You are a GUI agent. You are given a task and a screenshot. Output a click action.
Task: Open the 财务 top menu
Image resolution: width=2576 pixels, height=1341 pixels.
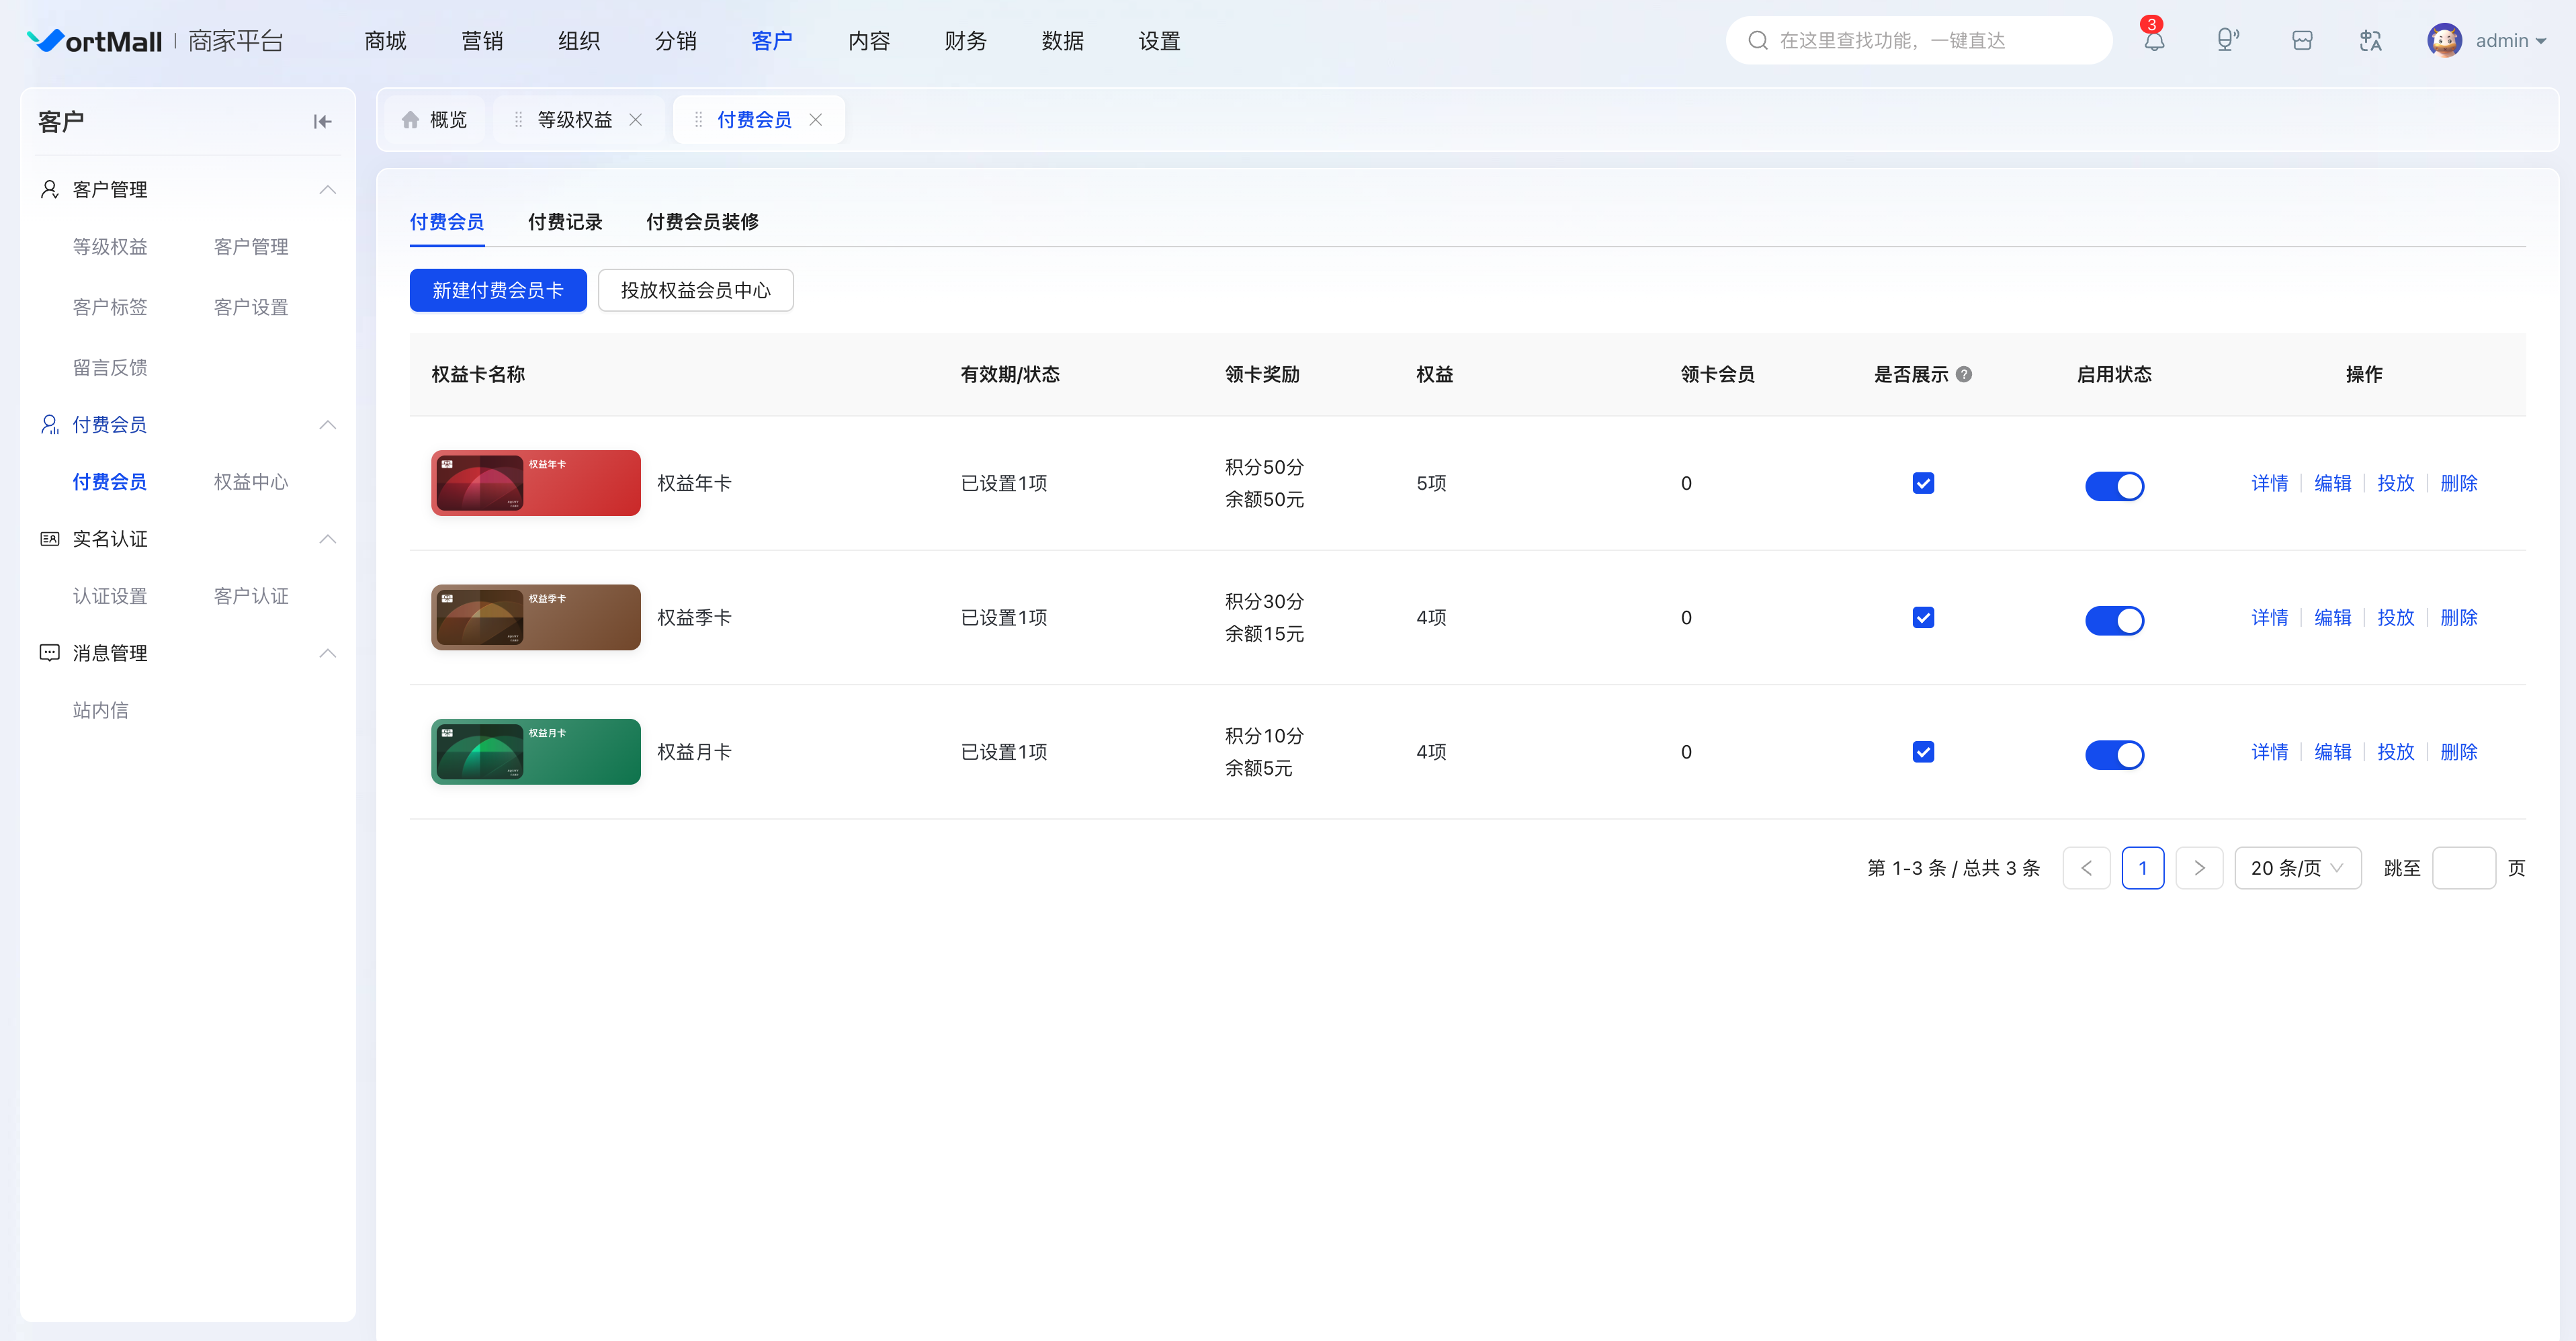click(965, 40)
